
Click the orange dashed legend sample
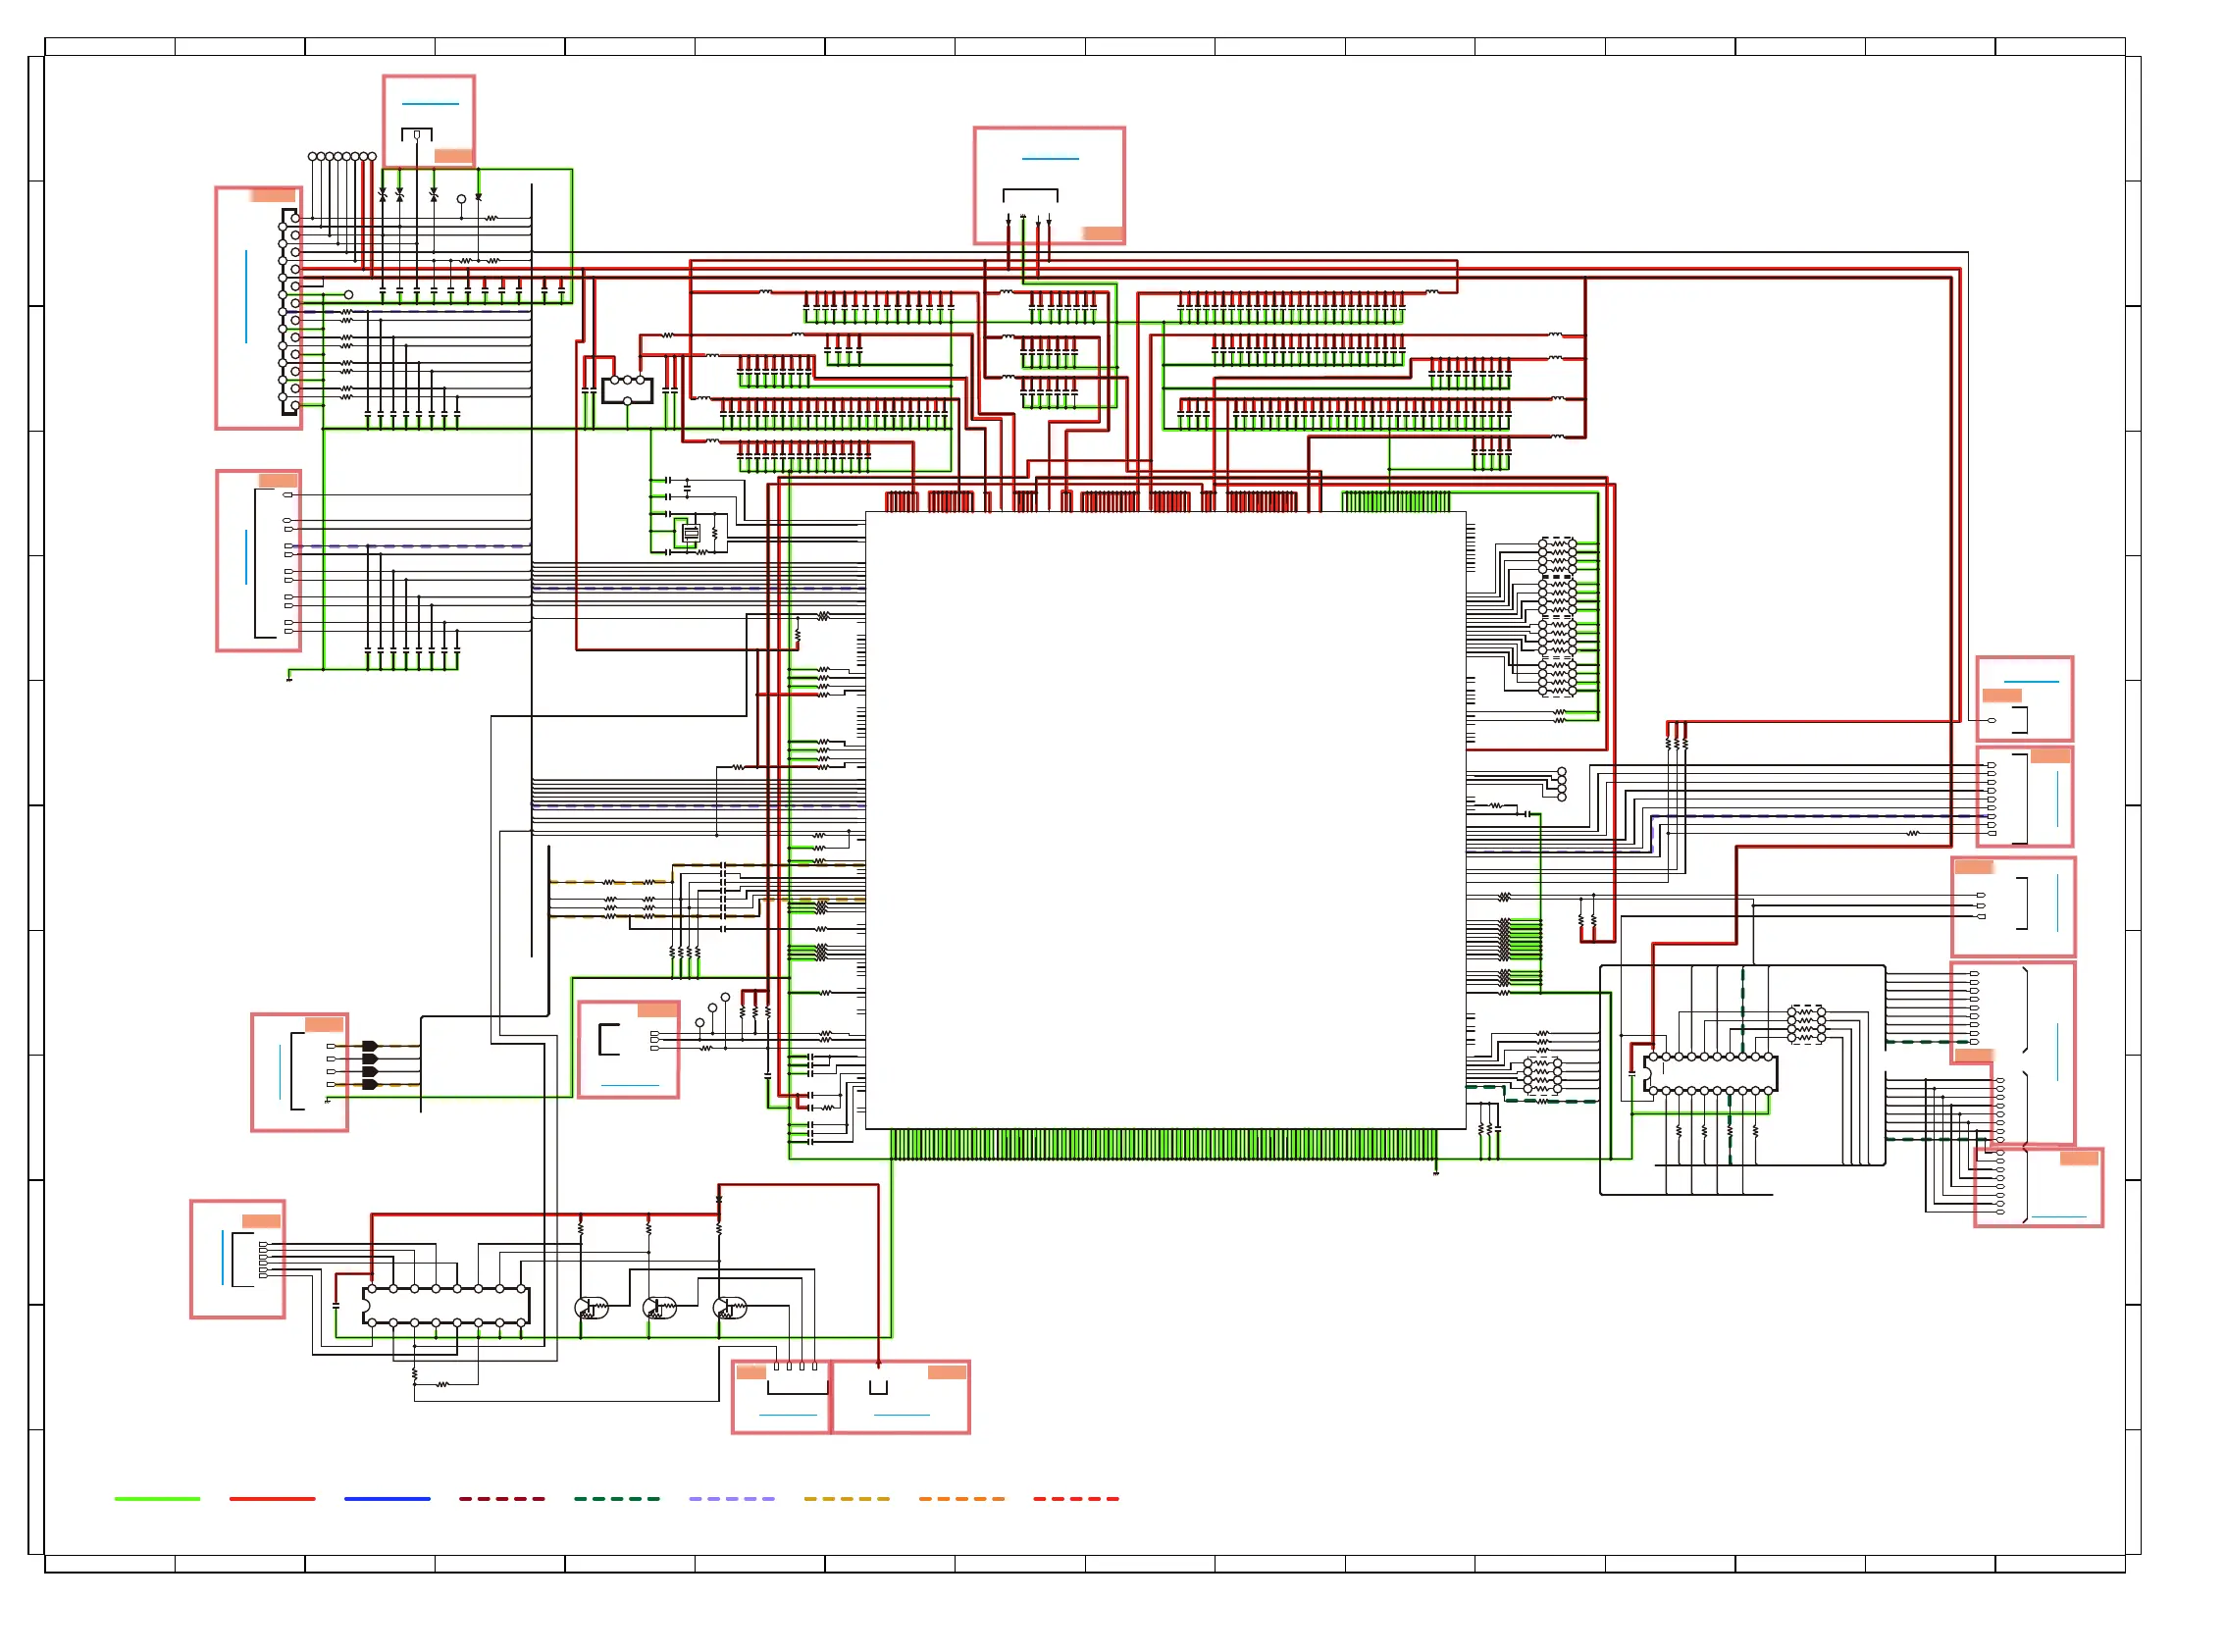[962, 1499]
